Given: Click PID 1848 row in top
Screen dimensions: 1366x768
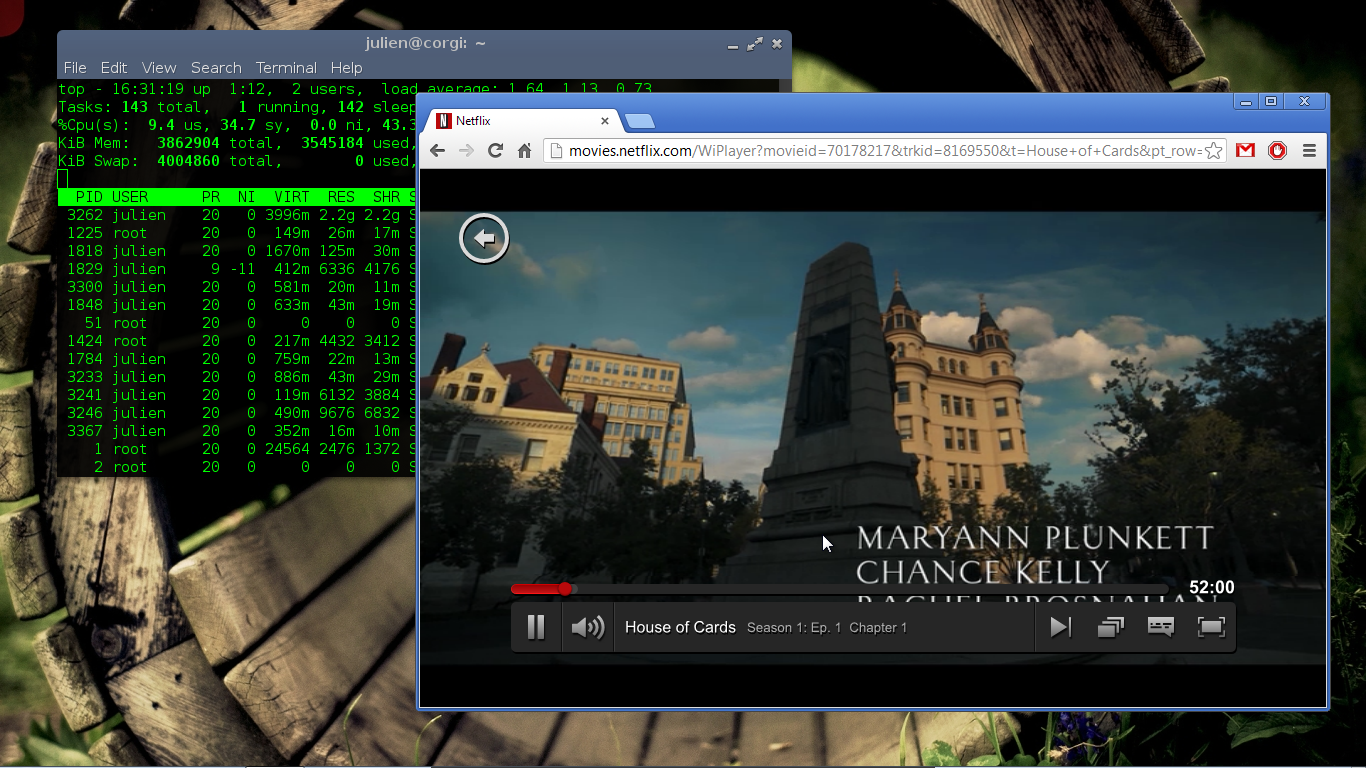Looking at the screenshot, I should pos(237,305).
